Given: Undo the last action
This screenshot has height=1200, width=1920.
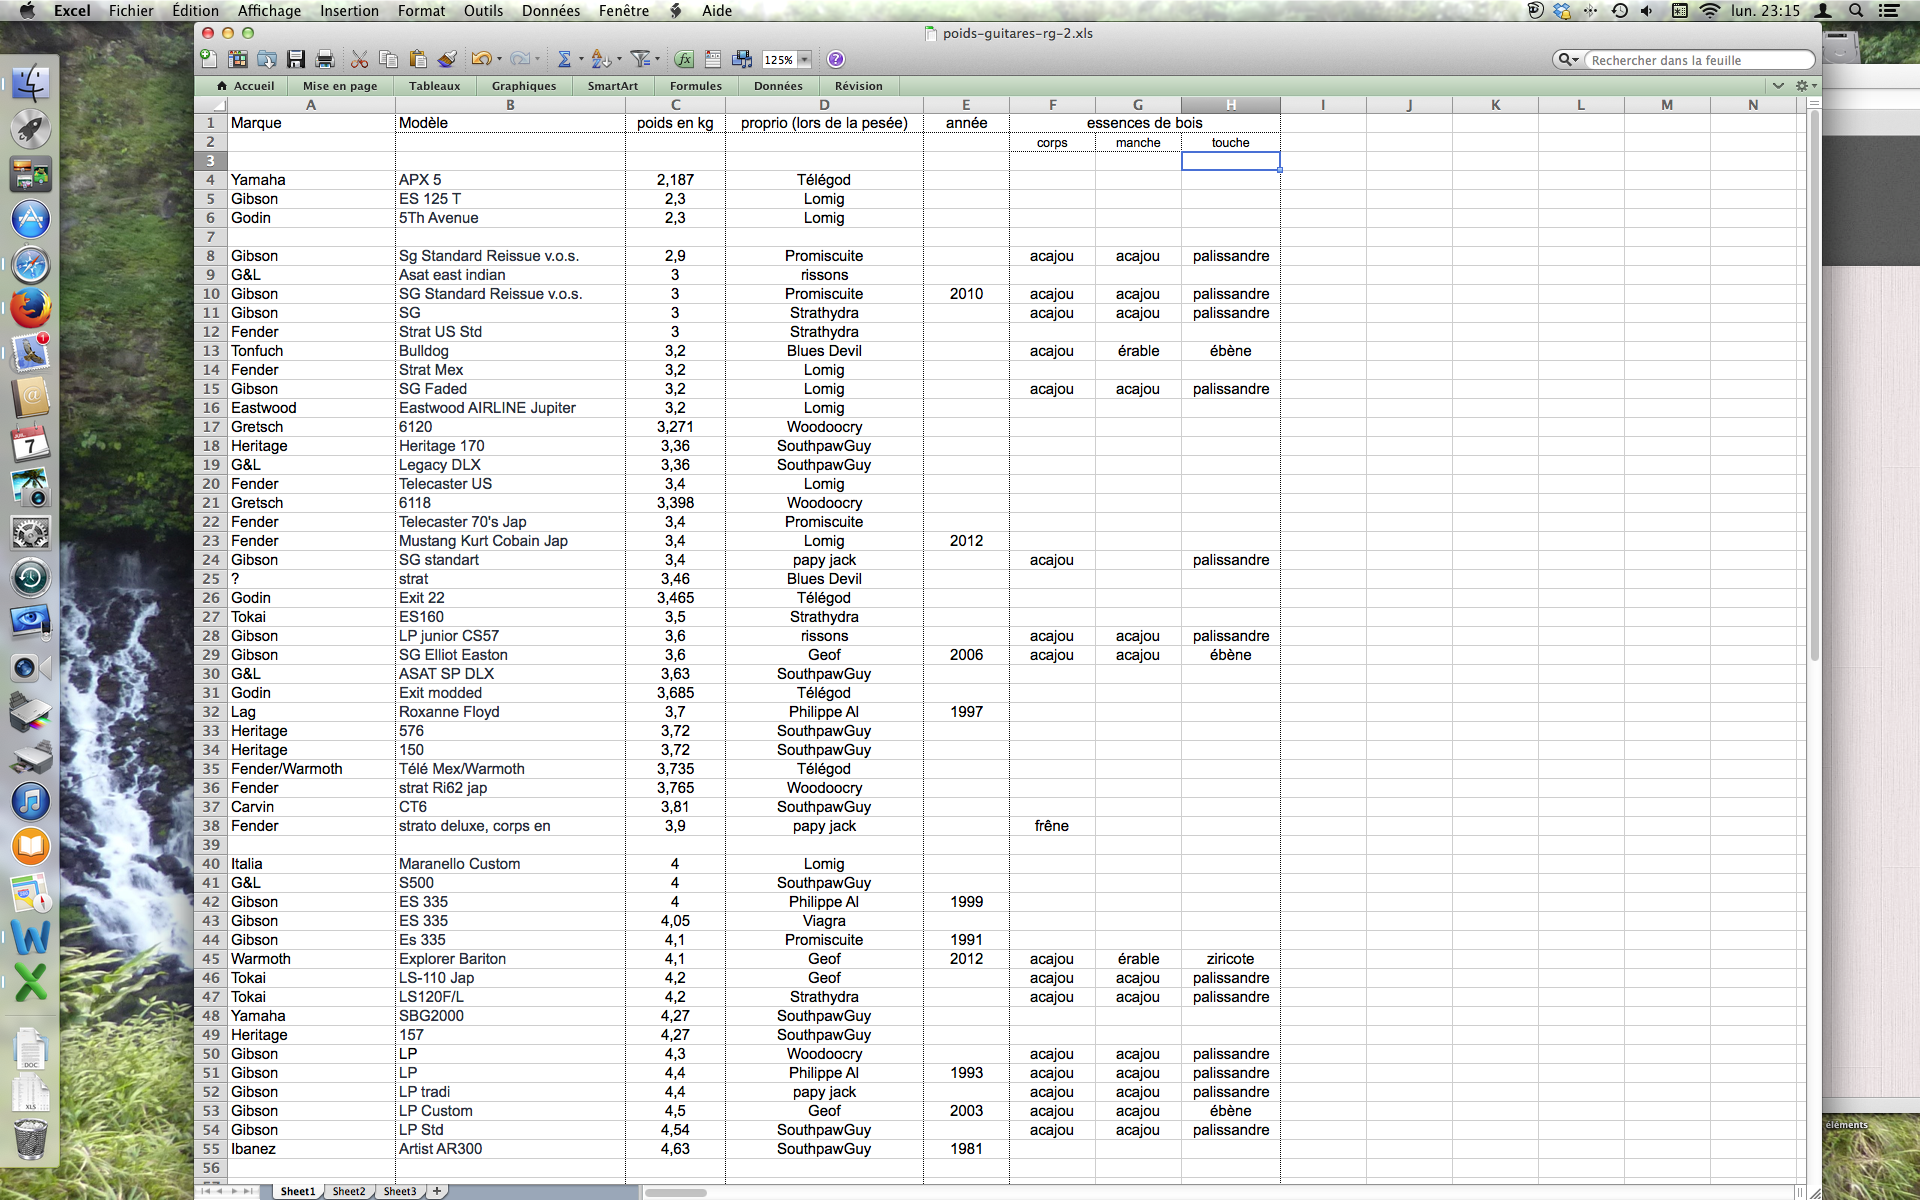Looking at the screenshot, I should tap(481, 59).
